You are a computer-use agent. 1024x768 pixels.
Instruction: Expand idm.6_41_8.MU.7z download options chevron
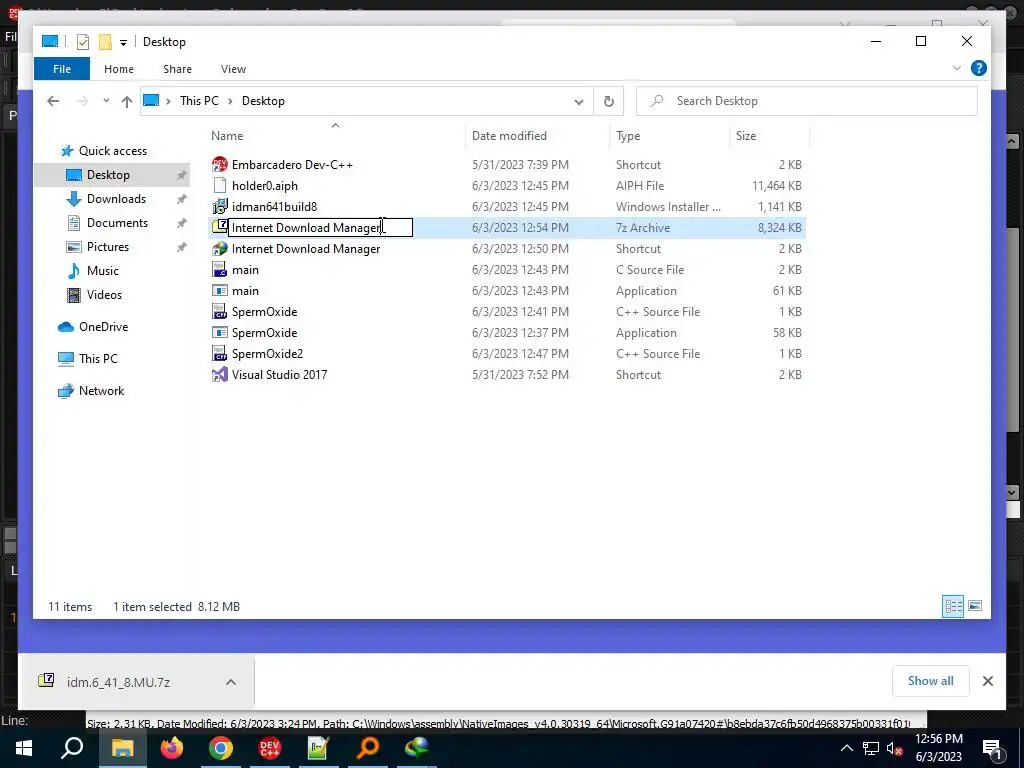(231, 682)
